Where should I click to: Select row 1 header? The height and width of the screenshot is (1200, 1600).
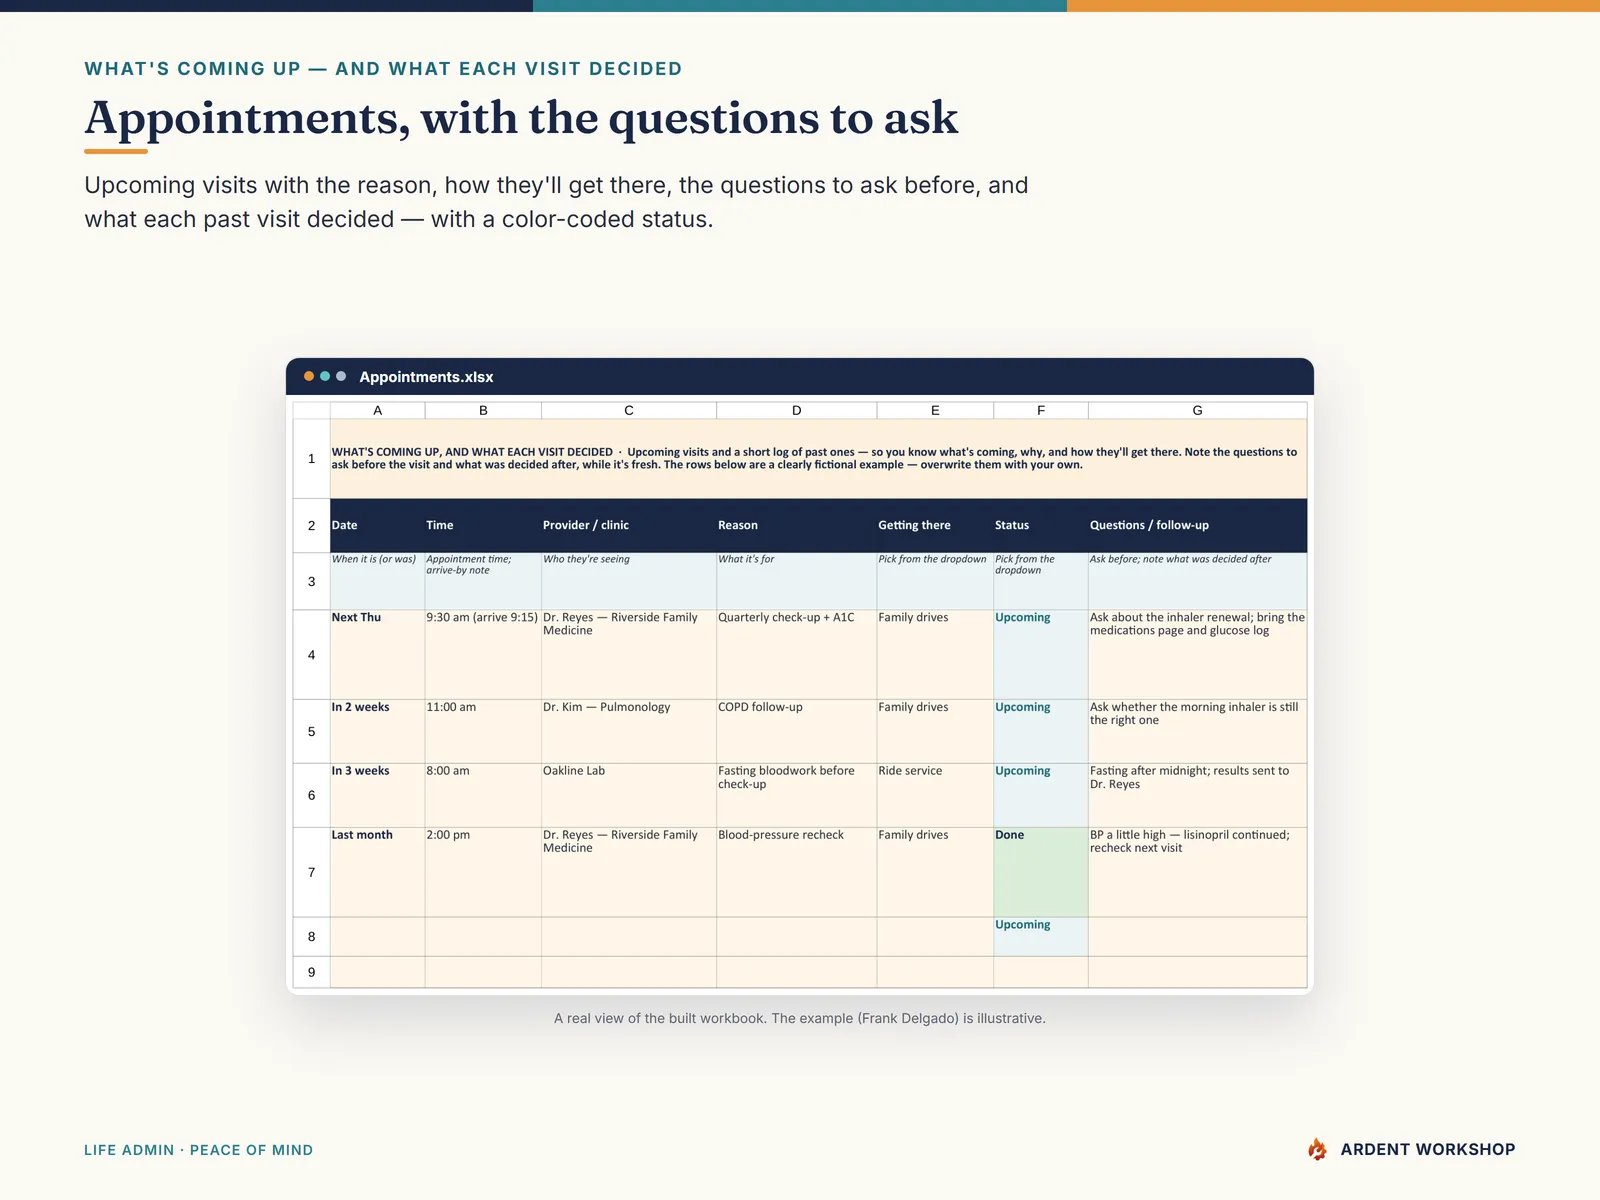(x=311, y=458)
